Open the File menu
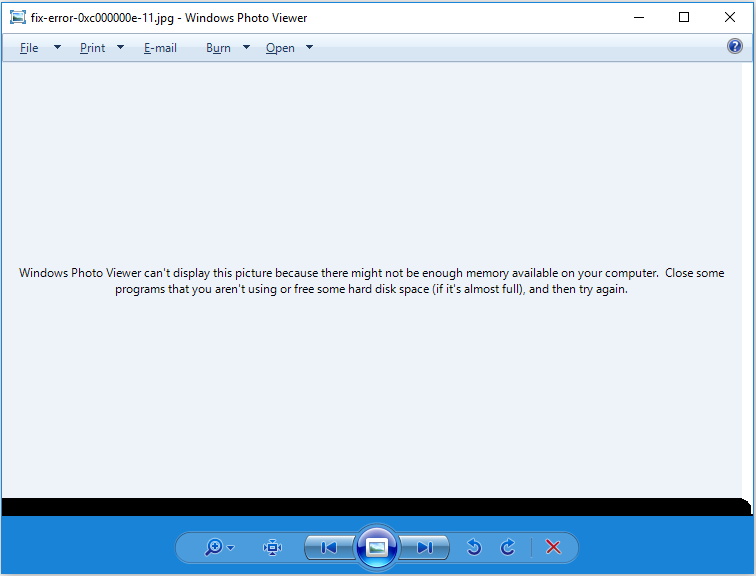The height and width of the screenshot is (576, 756). tap(29, 48)
